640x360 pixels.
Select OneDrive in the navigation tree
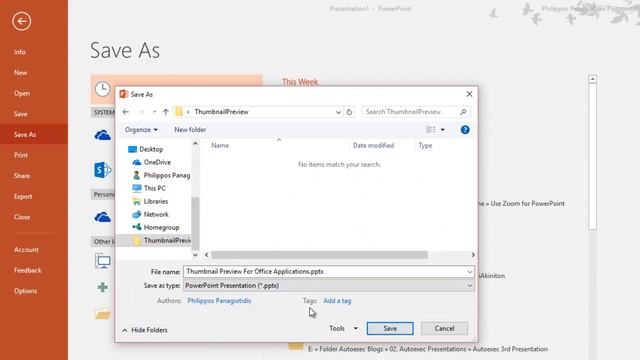[x=157, y=162]
